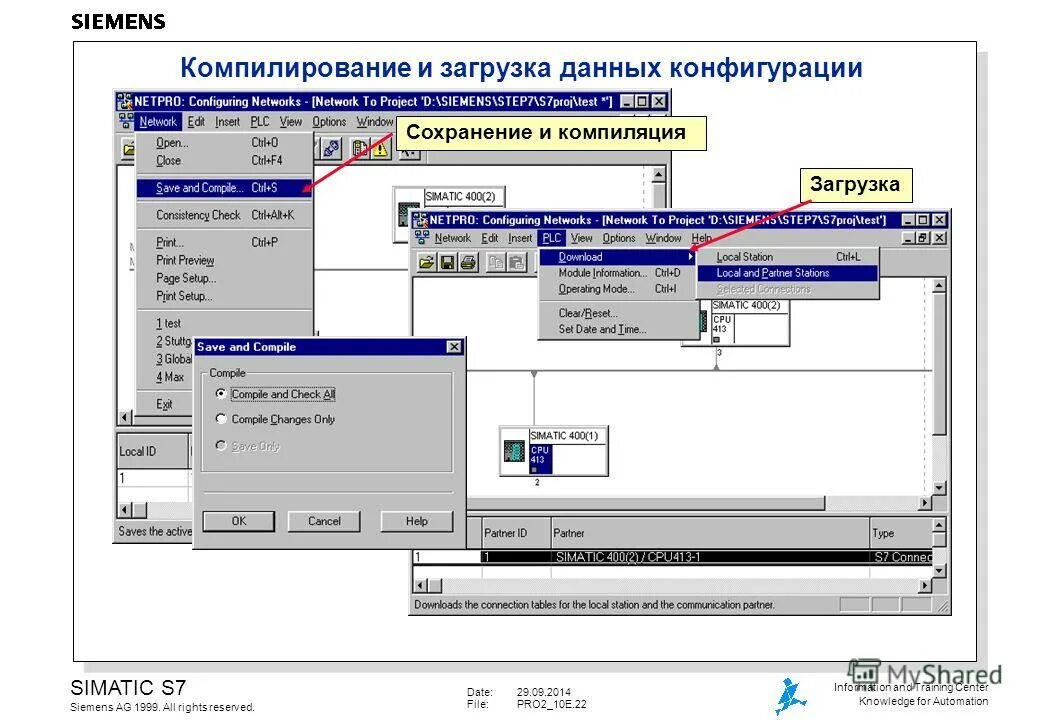The height and width of the screenshot is (720, 1040).
Task: Click OK in Save and Compile dialog
Action: click(239, 521)
